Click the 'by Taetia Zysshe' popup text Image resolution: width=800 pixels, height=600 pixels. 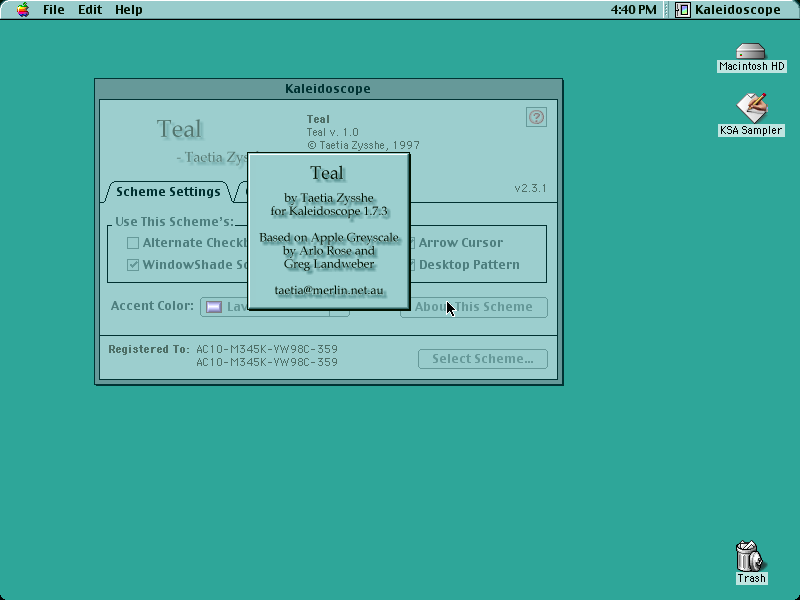tap(329, 198)
